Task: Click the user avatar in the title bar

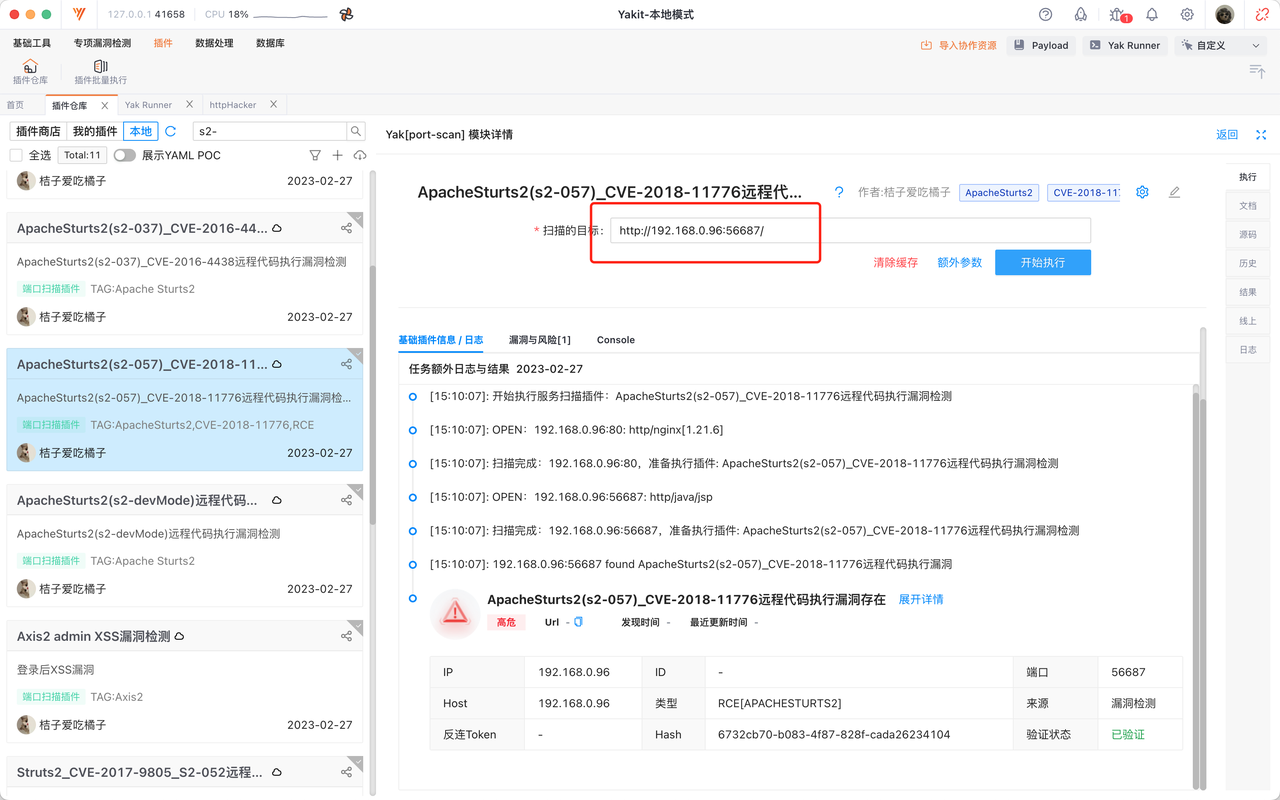Action: tap(1225, 15)
